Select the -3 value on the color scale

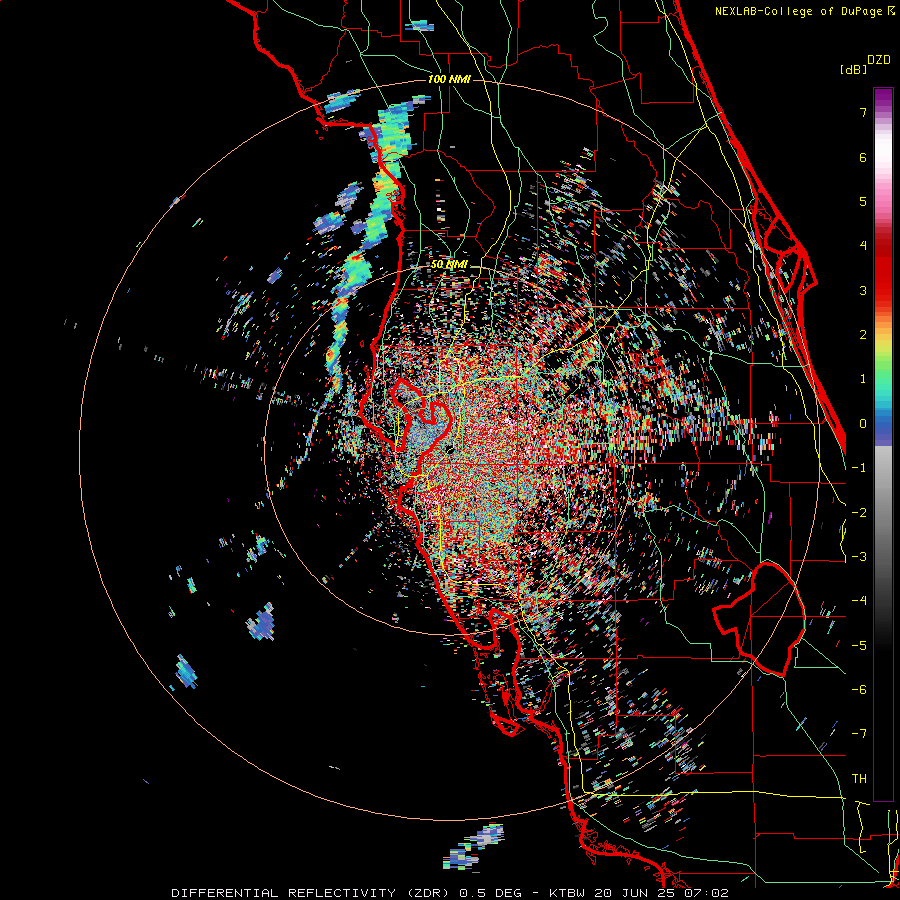(x=859, y=557)
